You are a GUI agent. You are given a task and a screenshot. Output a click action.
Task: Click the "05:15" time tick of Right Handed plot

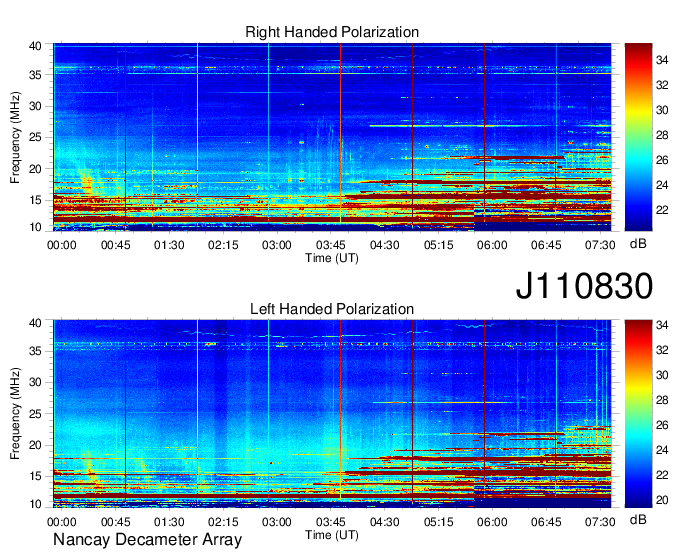coord(439,245)
